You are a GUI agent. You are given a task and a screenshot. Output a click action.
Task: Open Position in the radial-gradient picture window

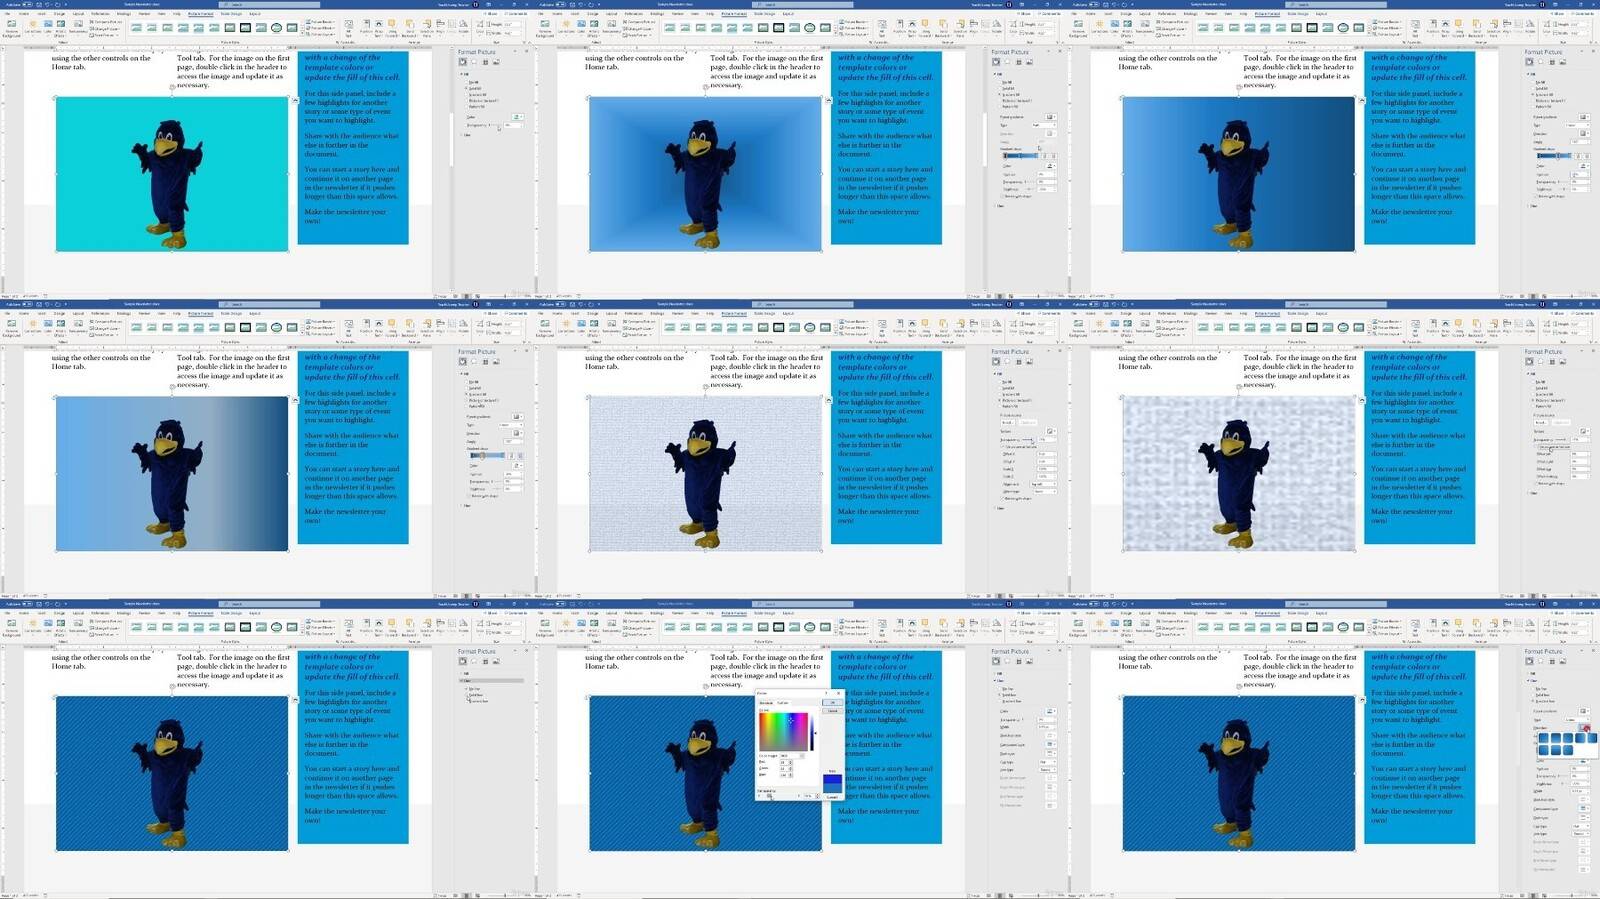click(899, 27)
